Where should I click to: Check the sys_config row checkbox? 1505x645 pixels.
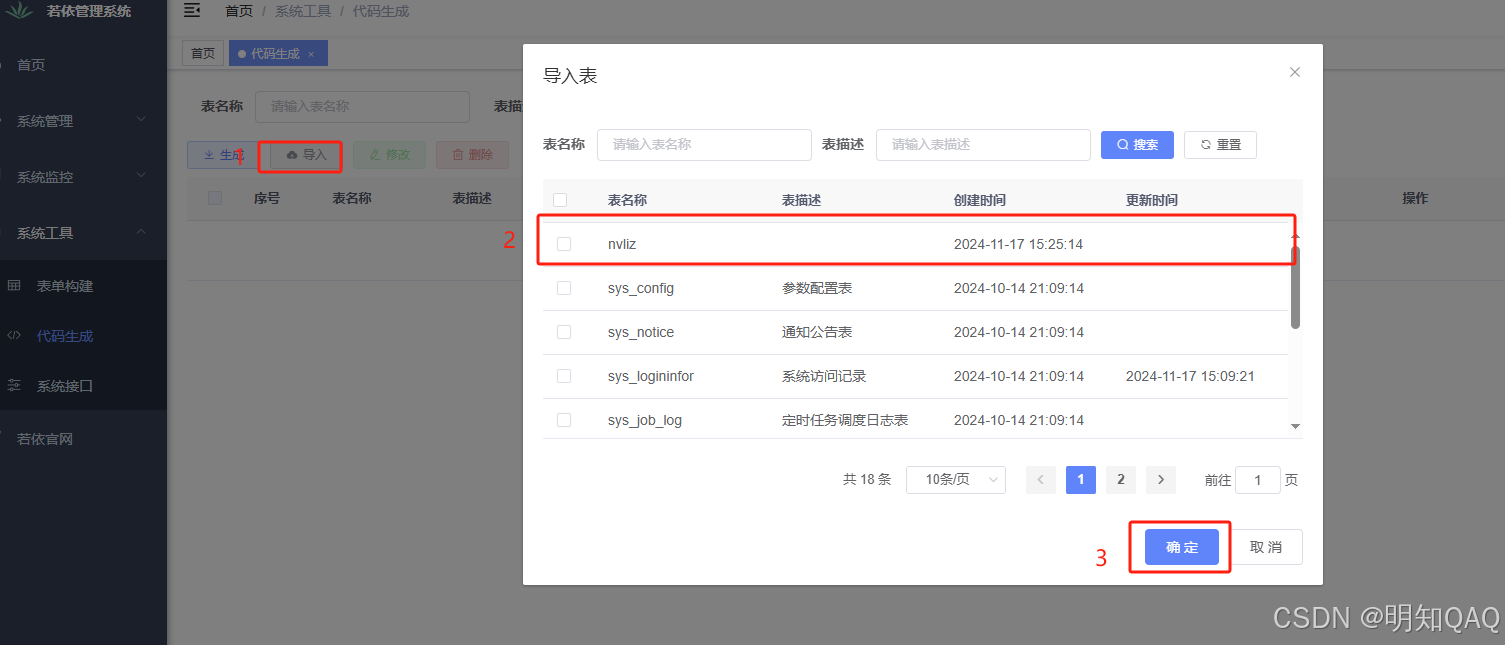click(x=563, y=287)
